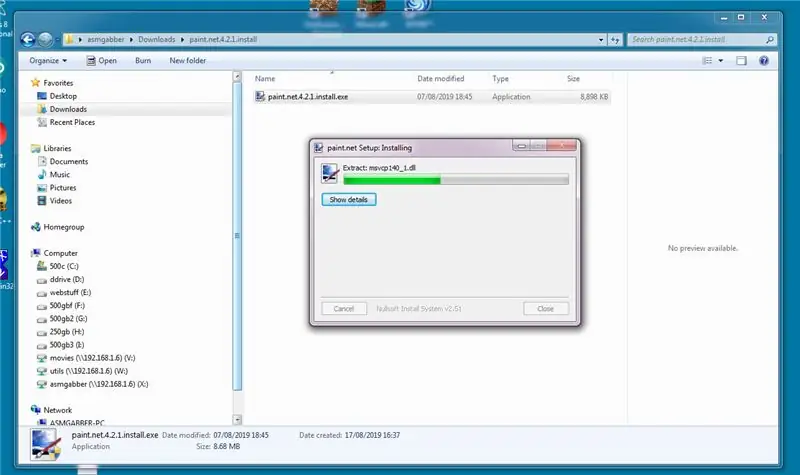Open the view options dropdown arrow
Viewport: 800px width, 475px height.
click(x=720, y=61)
